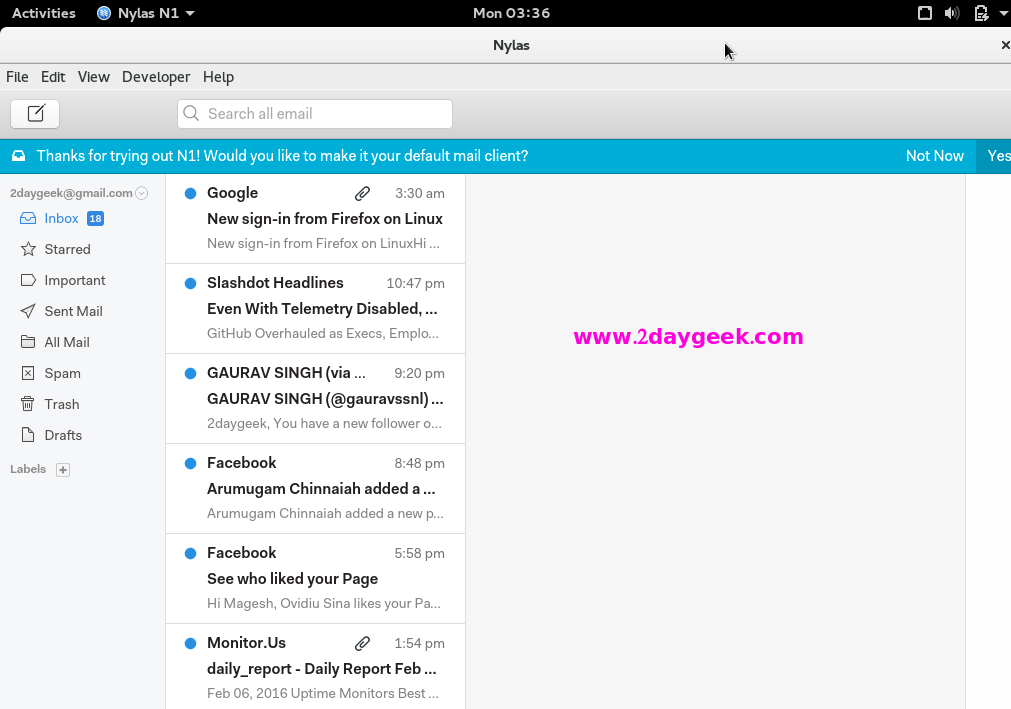Add a new label with plus icon
This screenshot has height=709, width=1011.
click(63, 470)
